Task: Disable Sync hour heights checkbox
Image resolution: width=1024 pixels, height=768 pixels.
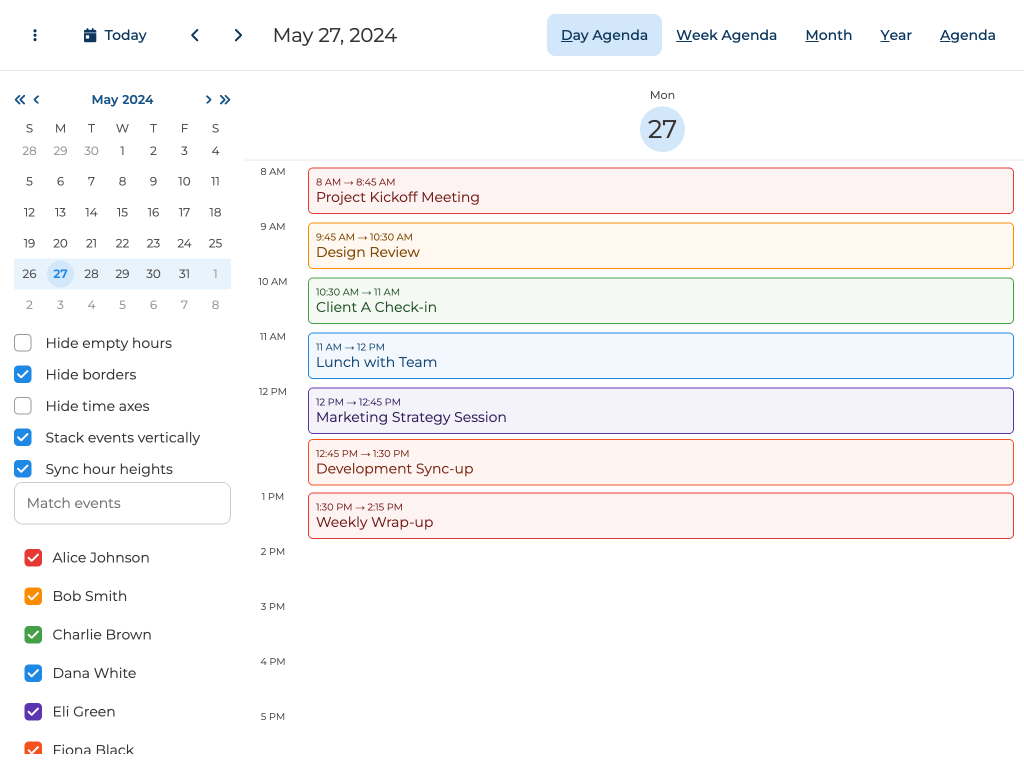Action: point(23,469)
